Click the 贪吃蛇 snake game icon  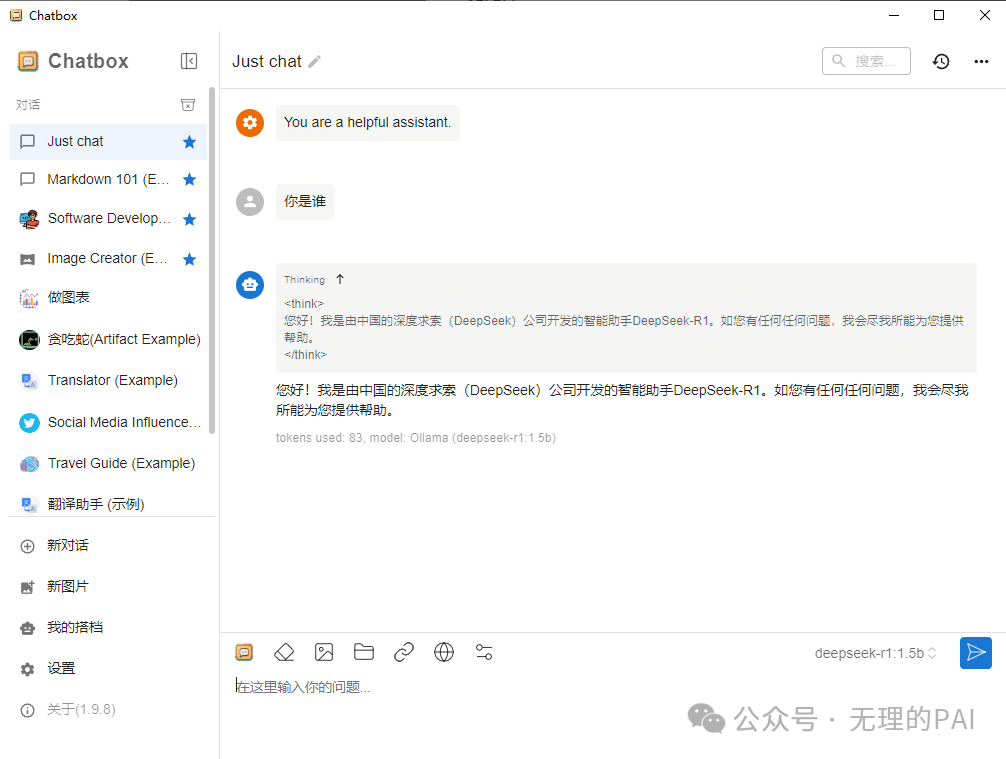pos(29,339)
